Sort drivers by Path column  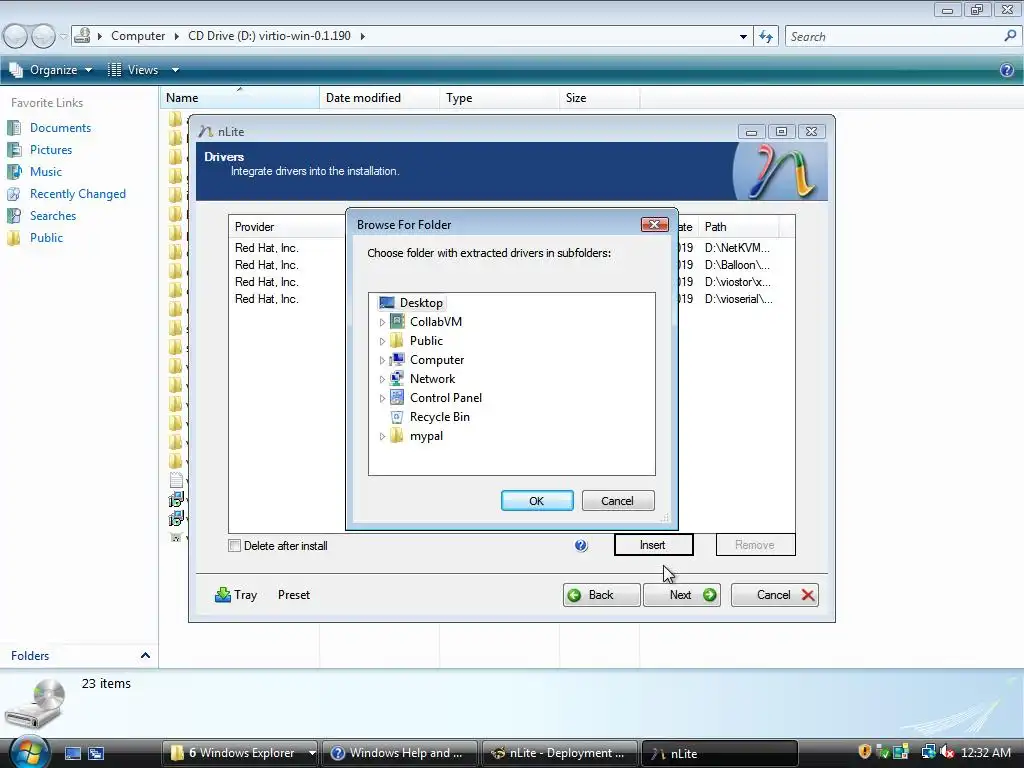click(x=739, y=227)
